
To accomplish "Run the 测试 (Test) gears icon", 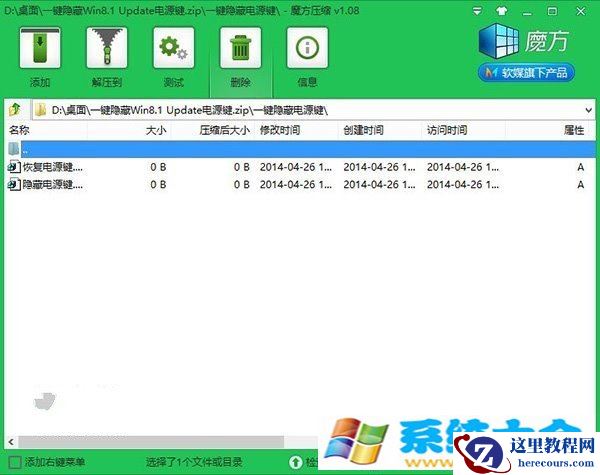I will tap(174, 48).
